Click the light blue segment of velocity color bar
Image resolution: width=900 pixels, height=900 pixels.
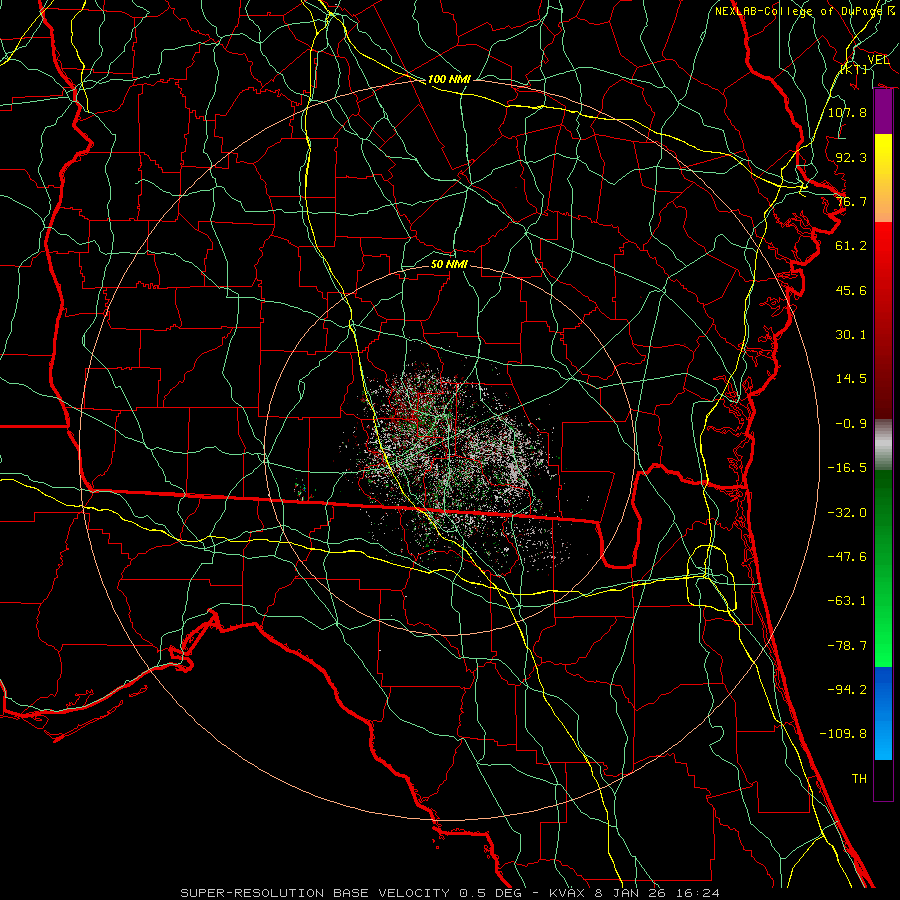click(x=883, y=713)
